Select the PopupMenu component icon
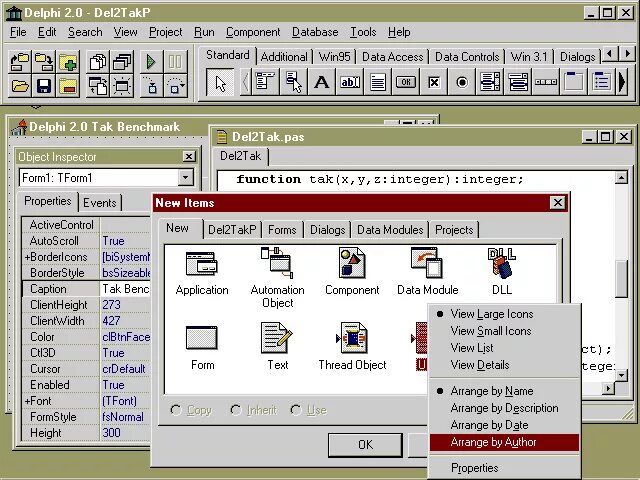This screenshot has height=480, width=640. 293,82
